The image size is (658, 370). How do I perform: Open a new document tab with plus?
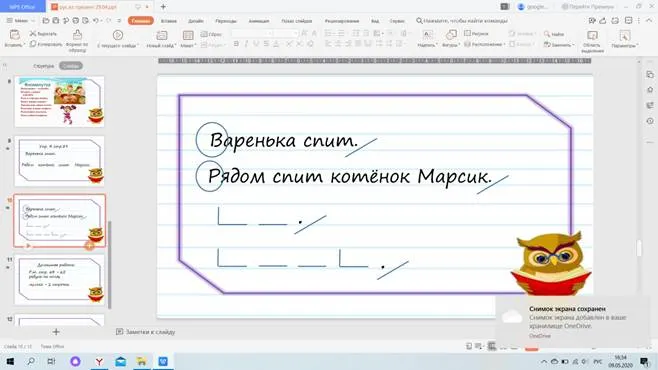pyautogui.click(x=163, y=7)
